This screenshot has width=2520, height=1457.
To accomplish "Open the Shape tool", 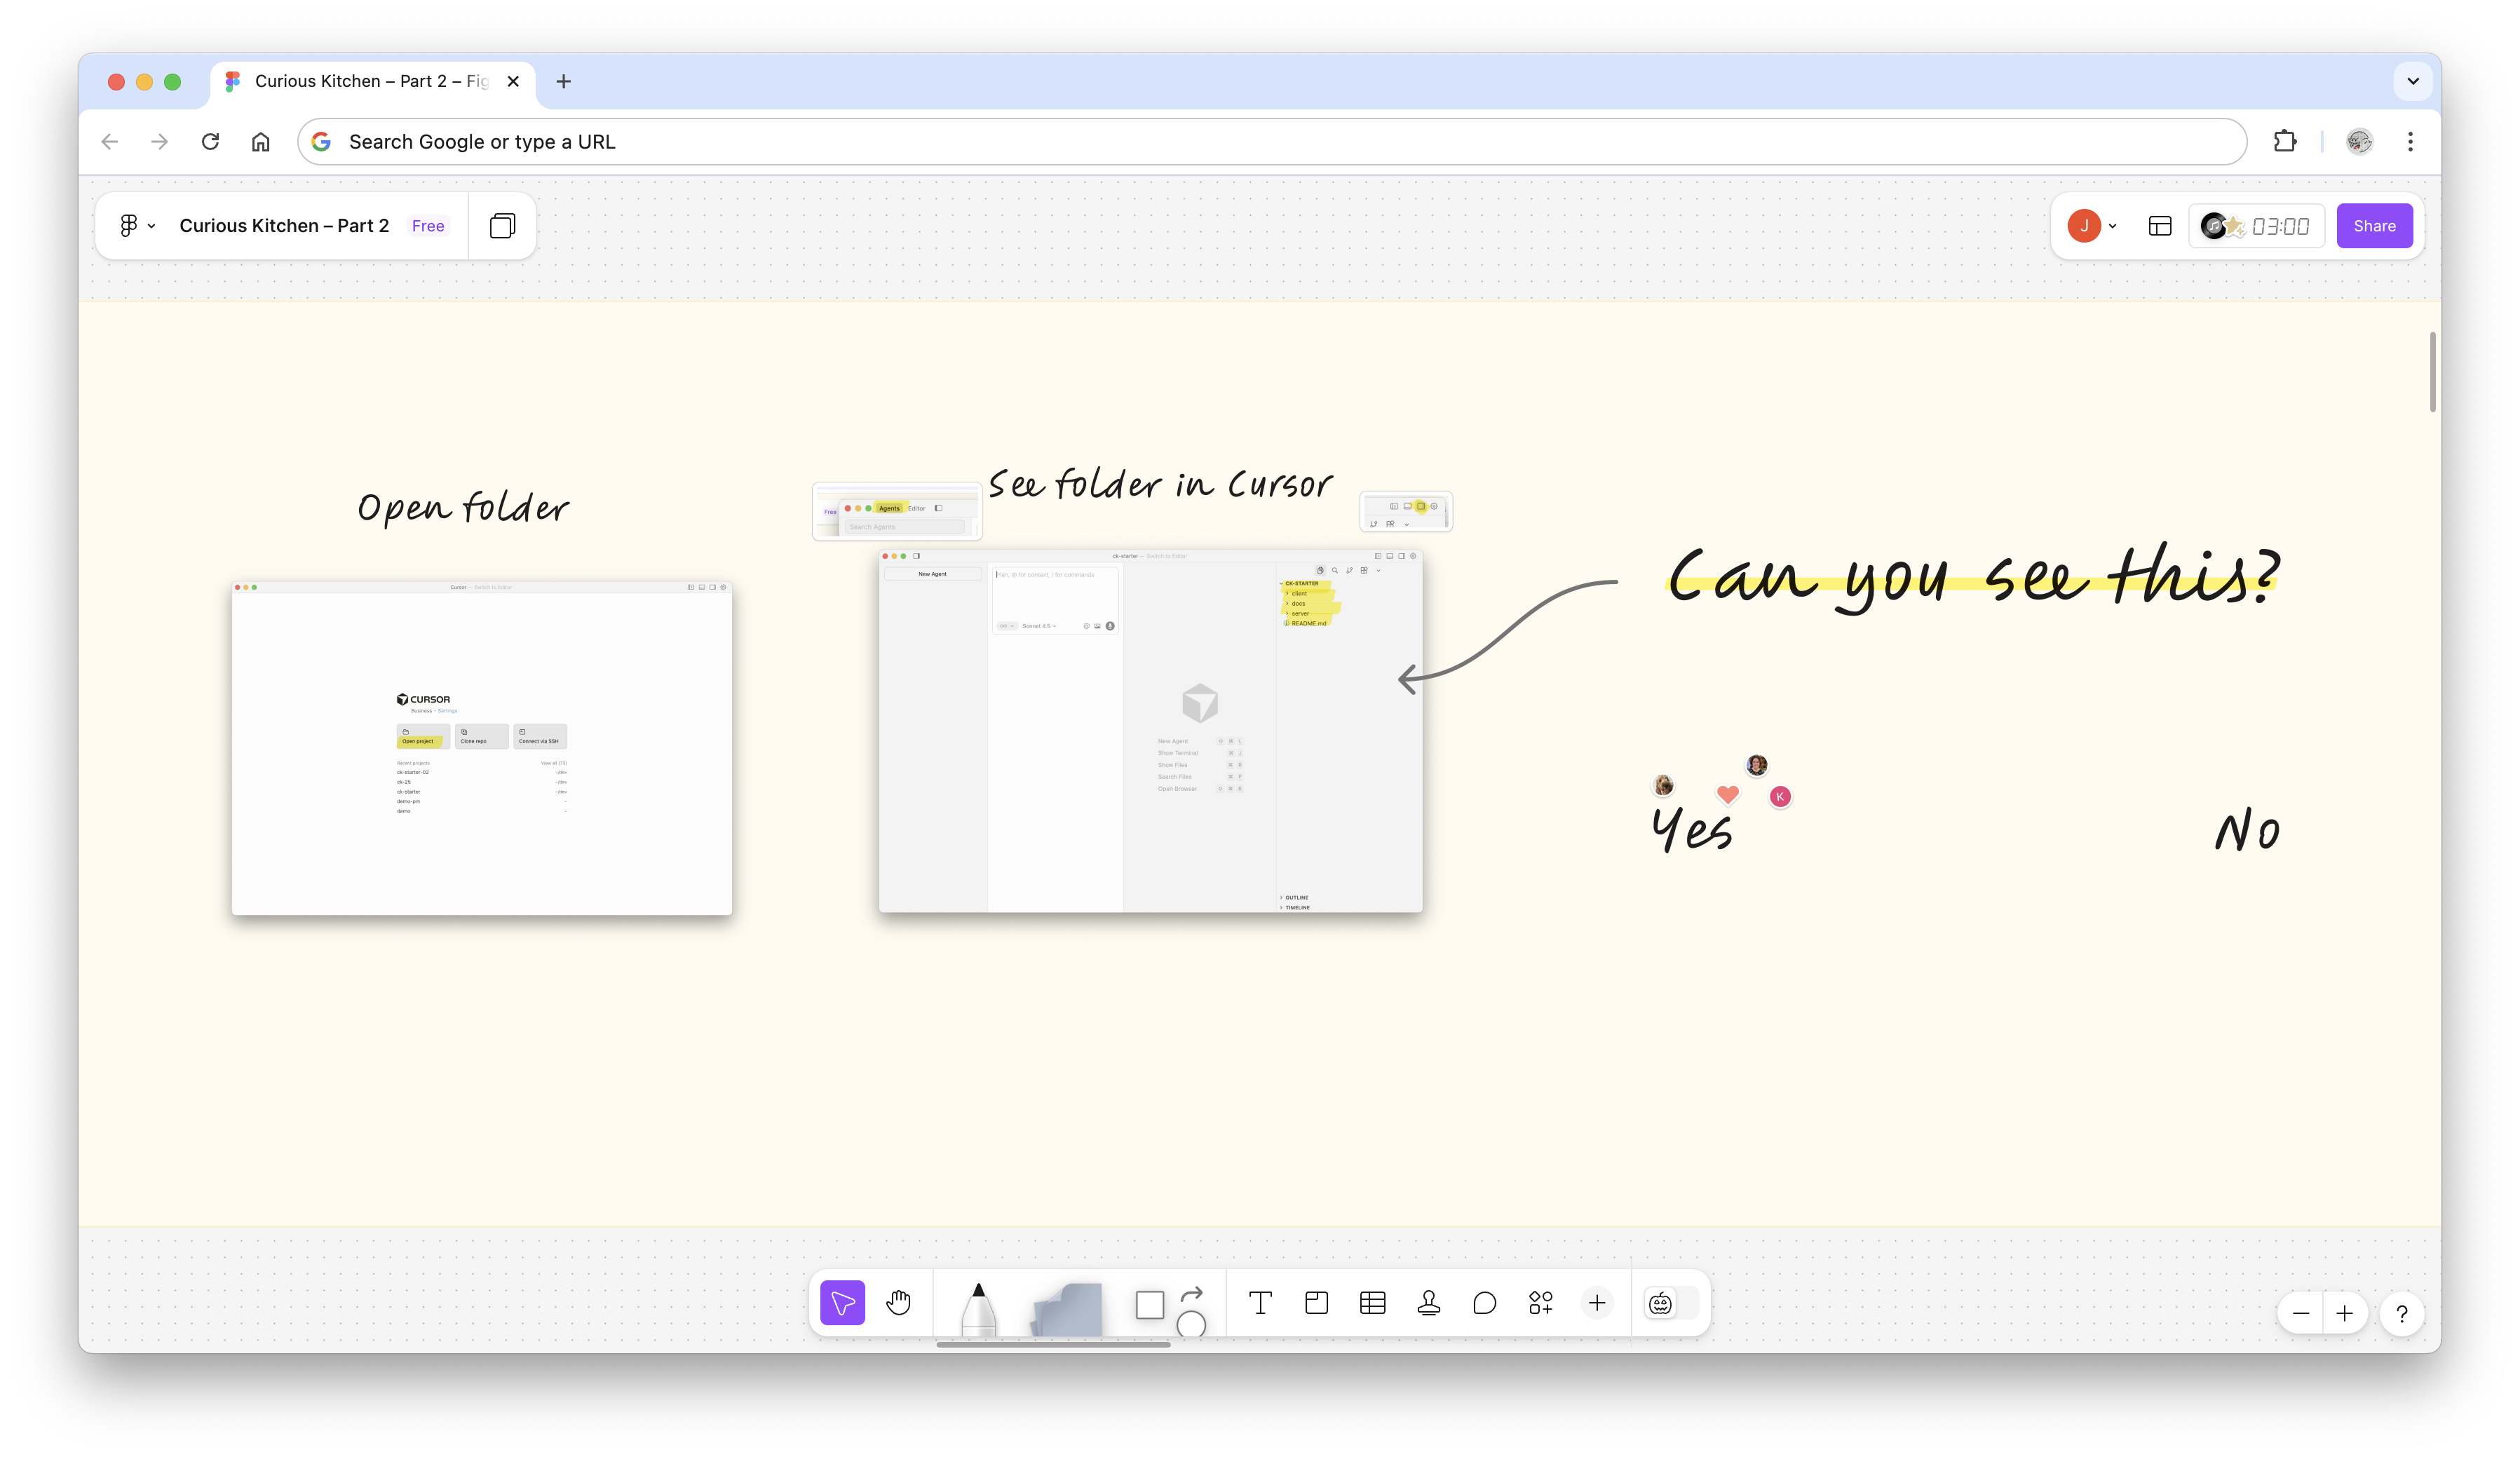I will 1150,1305.
